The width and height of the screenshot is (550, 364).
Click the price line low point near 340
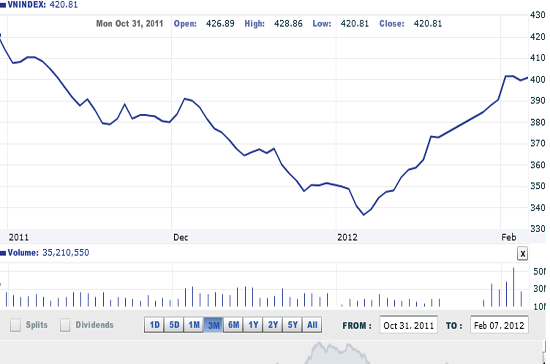tap(364, 215)
